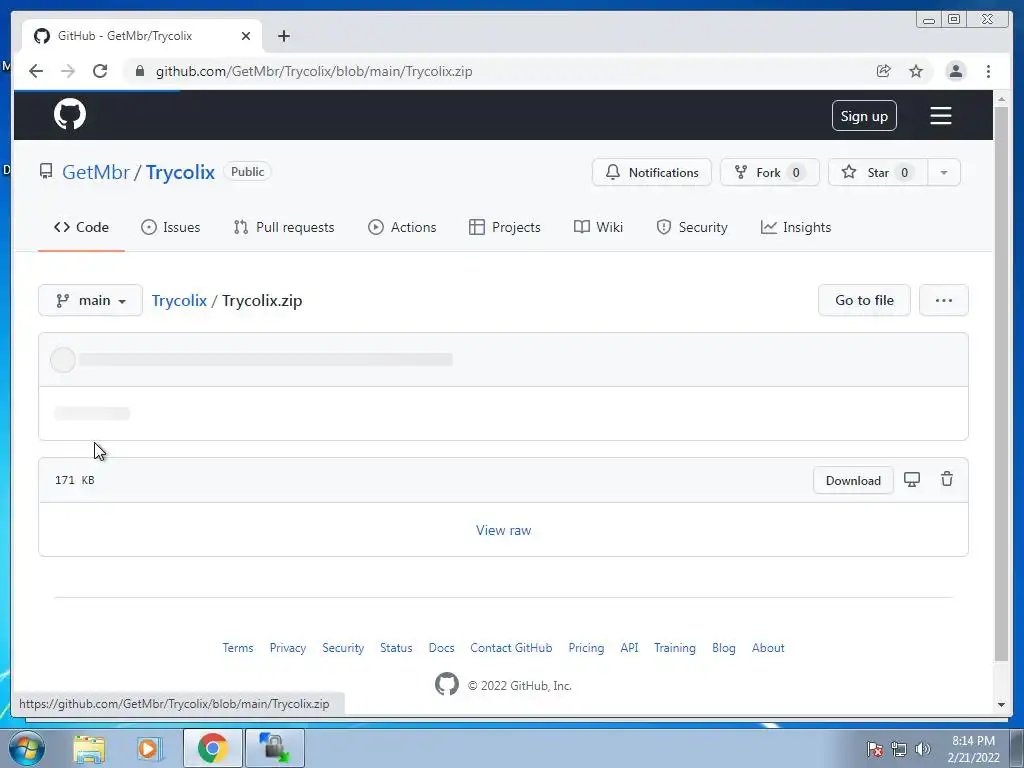Open the Pull requests tab
This screenshot has height=768, width=1024.
(x=283, y=227)
